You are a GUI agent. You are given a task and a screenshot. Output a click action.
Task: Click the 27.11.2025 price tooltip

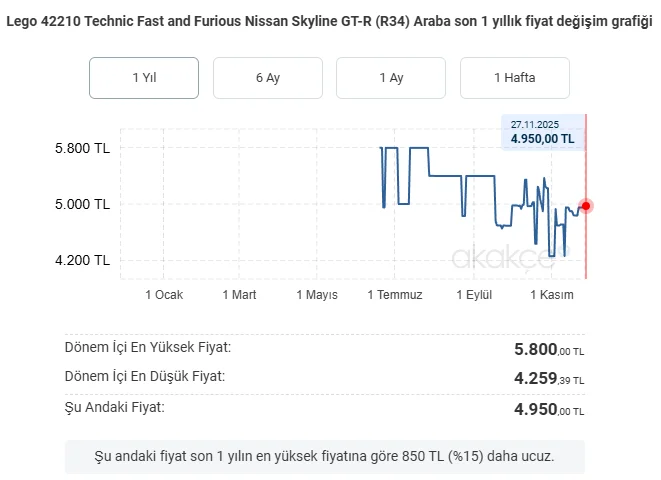coord(541,133)
